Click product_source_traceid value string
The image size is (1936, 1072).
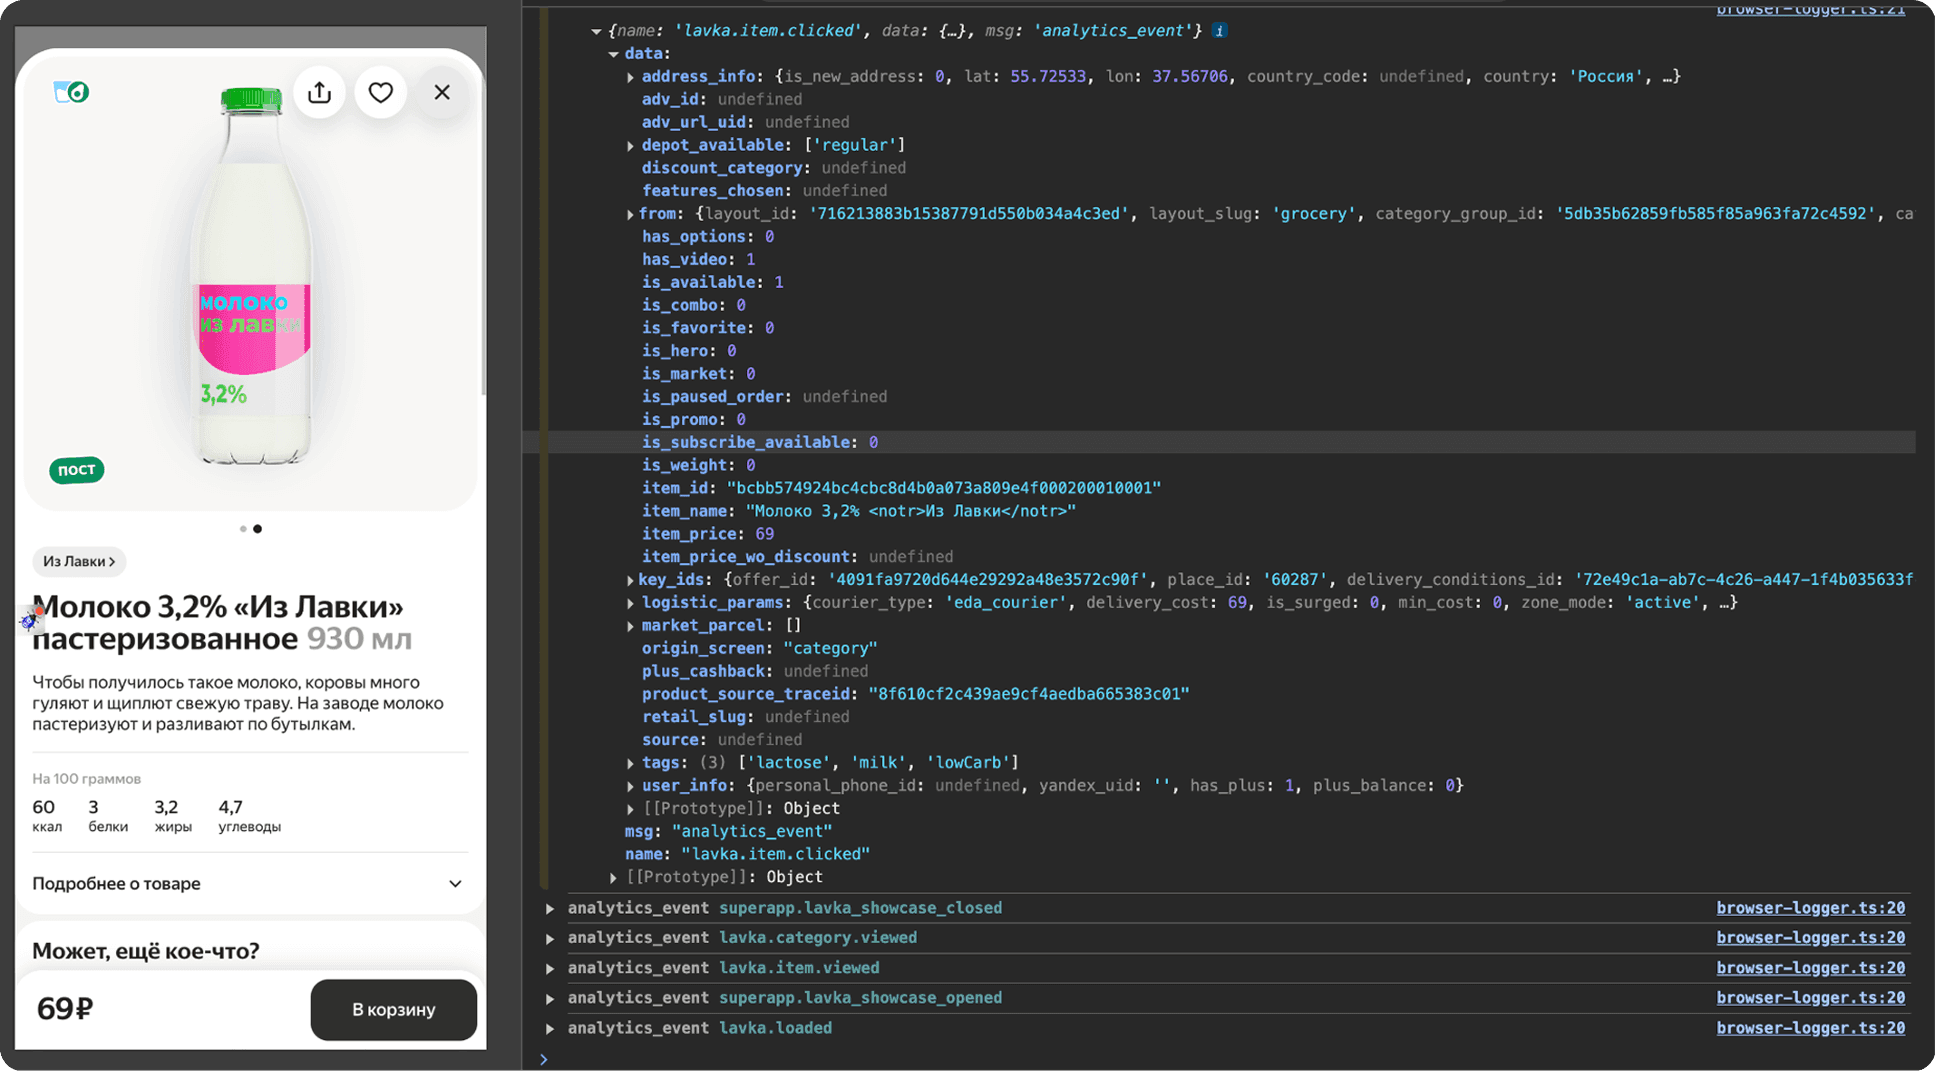pos(1029,694)
